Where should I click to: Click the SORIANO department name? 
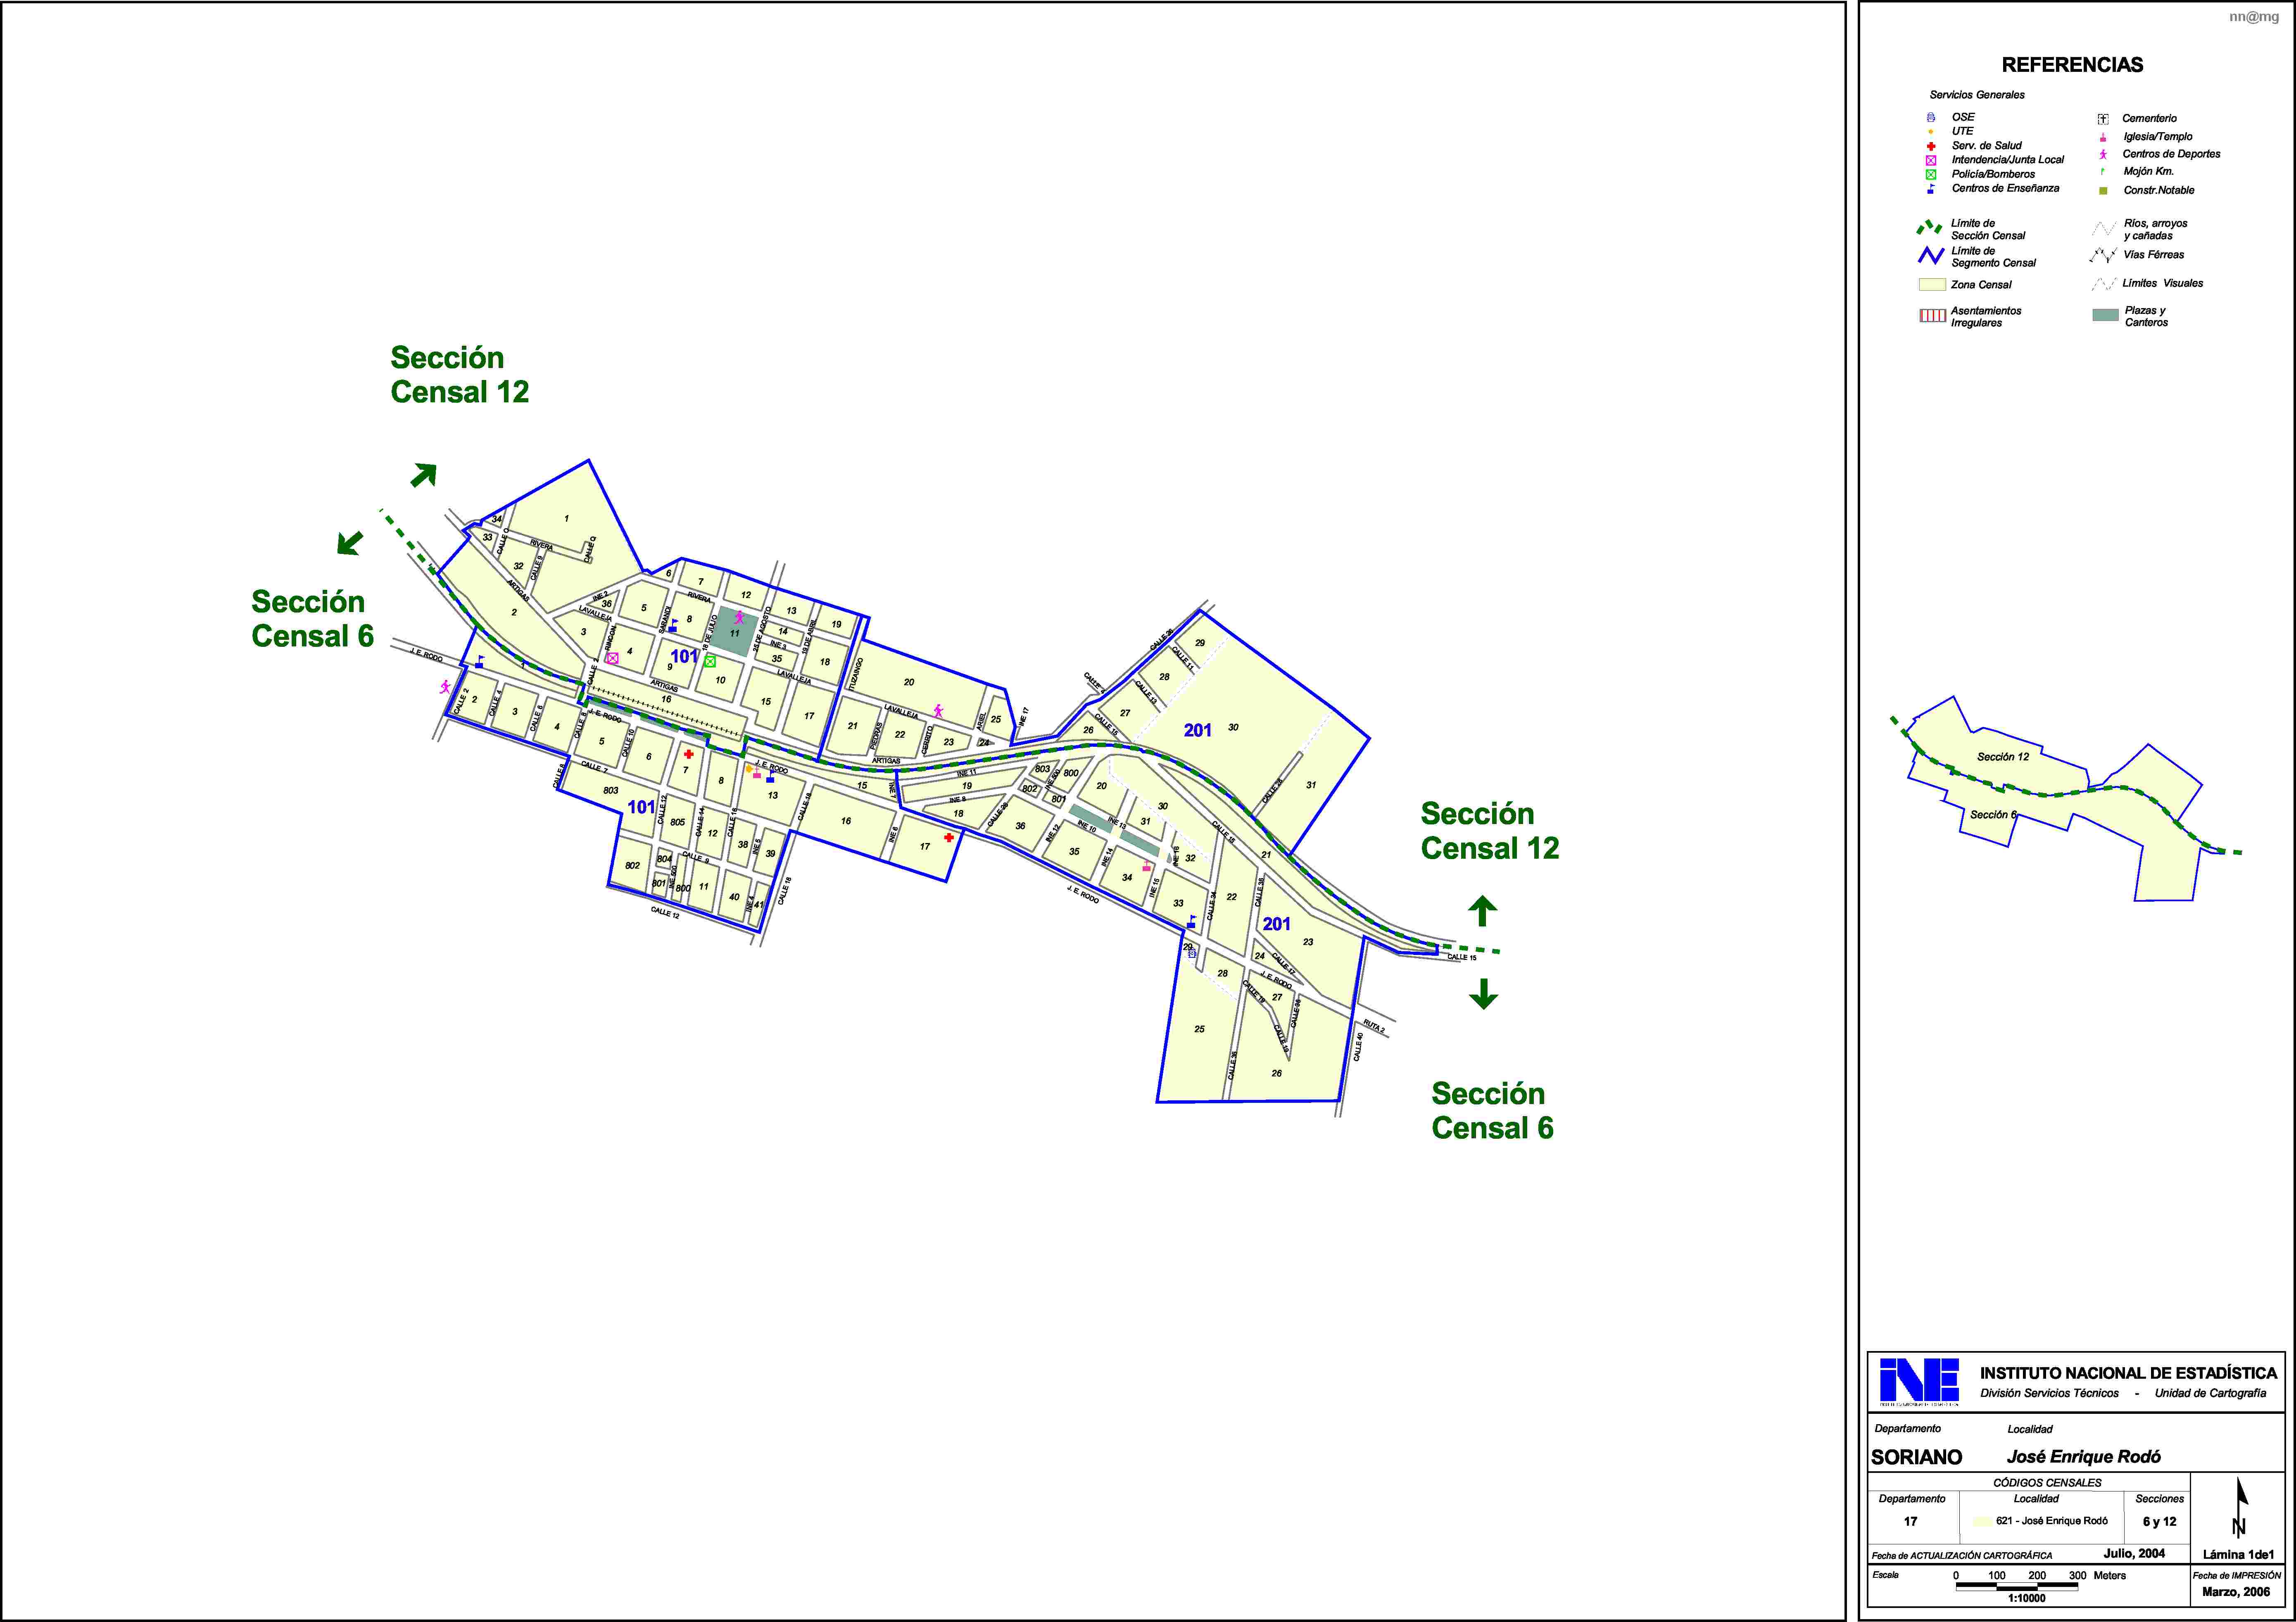pos(1917,1457)
